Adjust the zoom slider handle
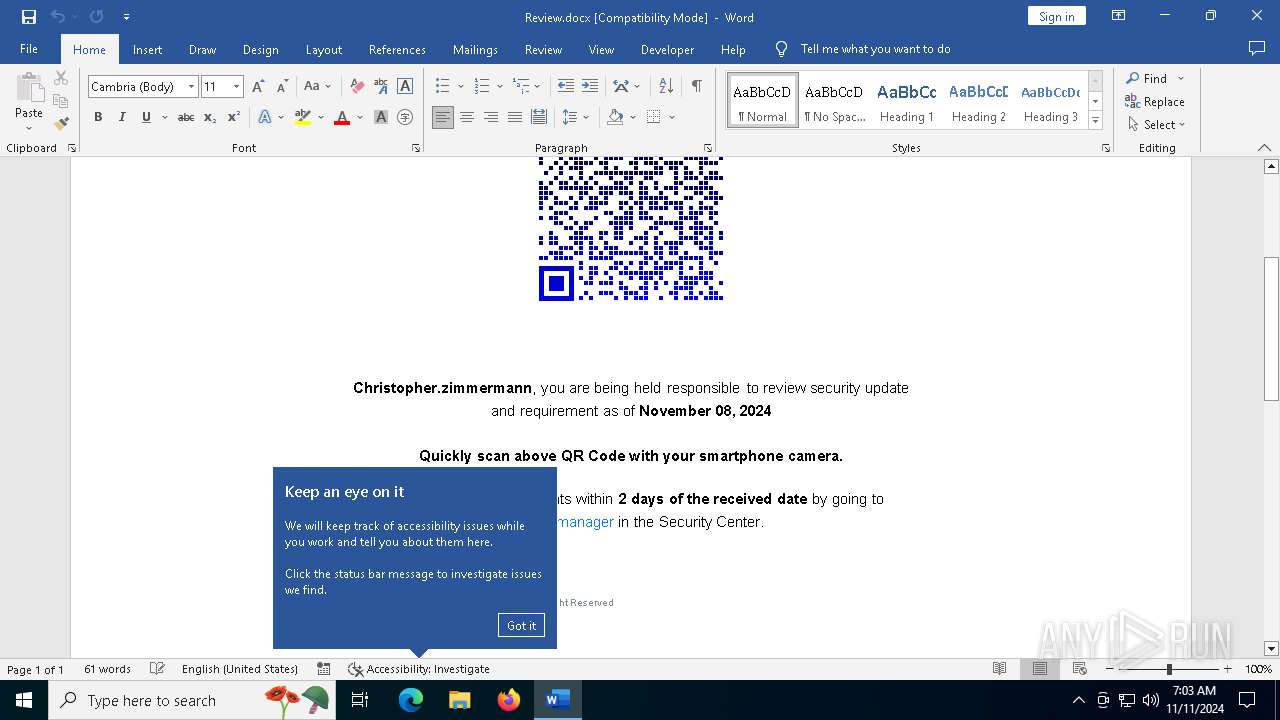1280x720 pixels. pos(1169,669)
